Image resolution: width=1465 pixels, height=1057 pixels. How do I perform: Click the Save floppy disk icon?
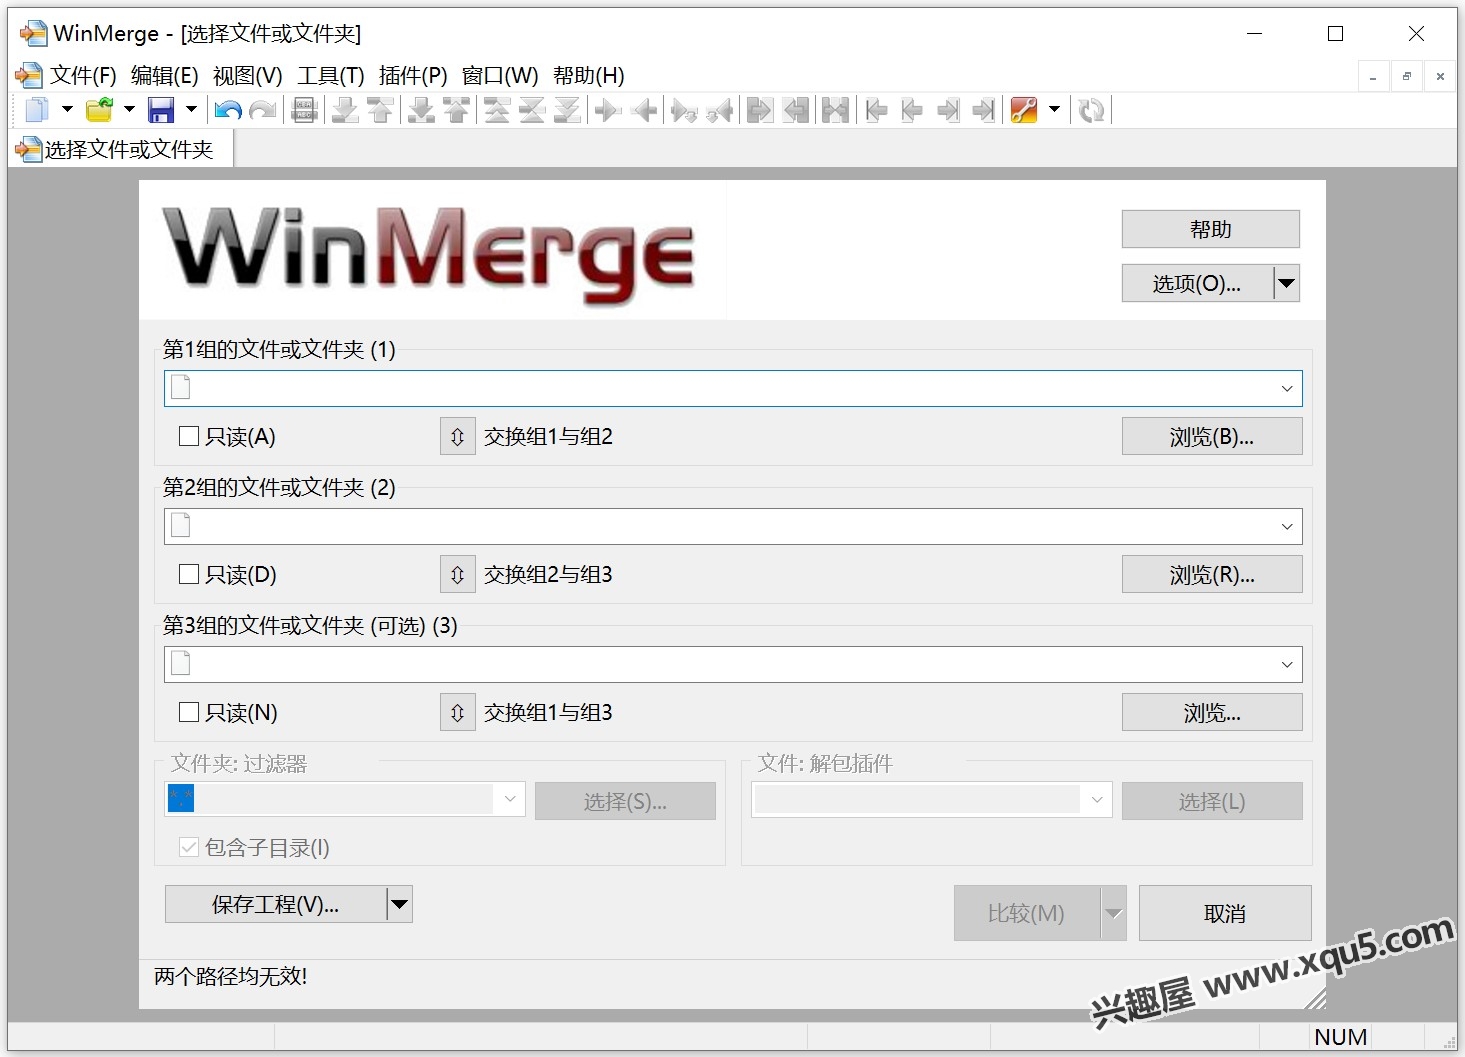pyautogui.click(x=161, y=110)
